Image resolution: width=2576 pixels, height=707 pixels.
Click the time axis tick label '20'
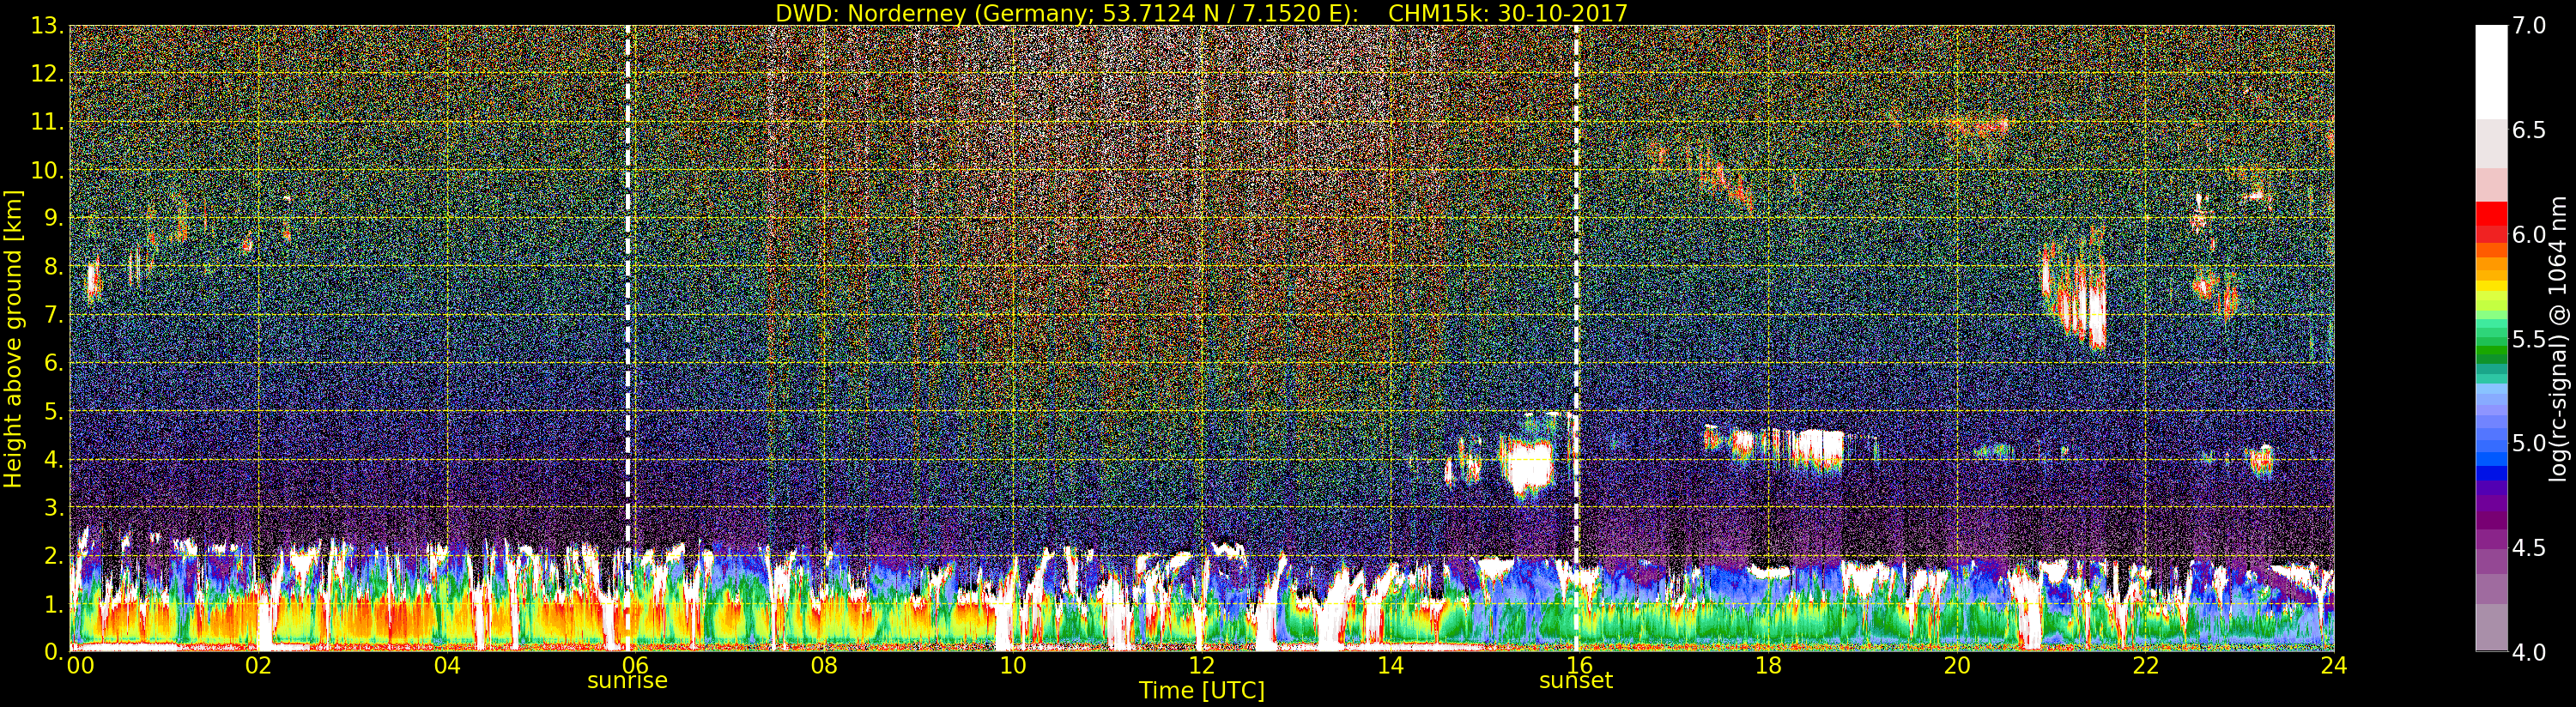1957,664
